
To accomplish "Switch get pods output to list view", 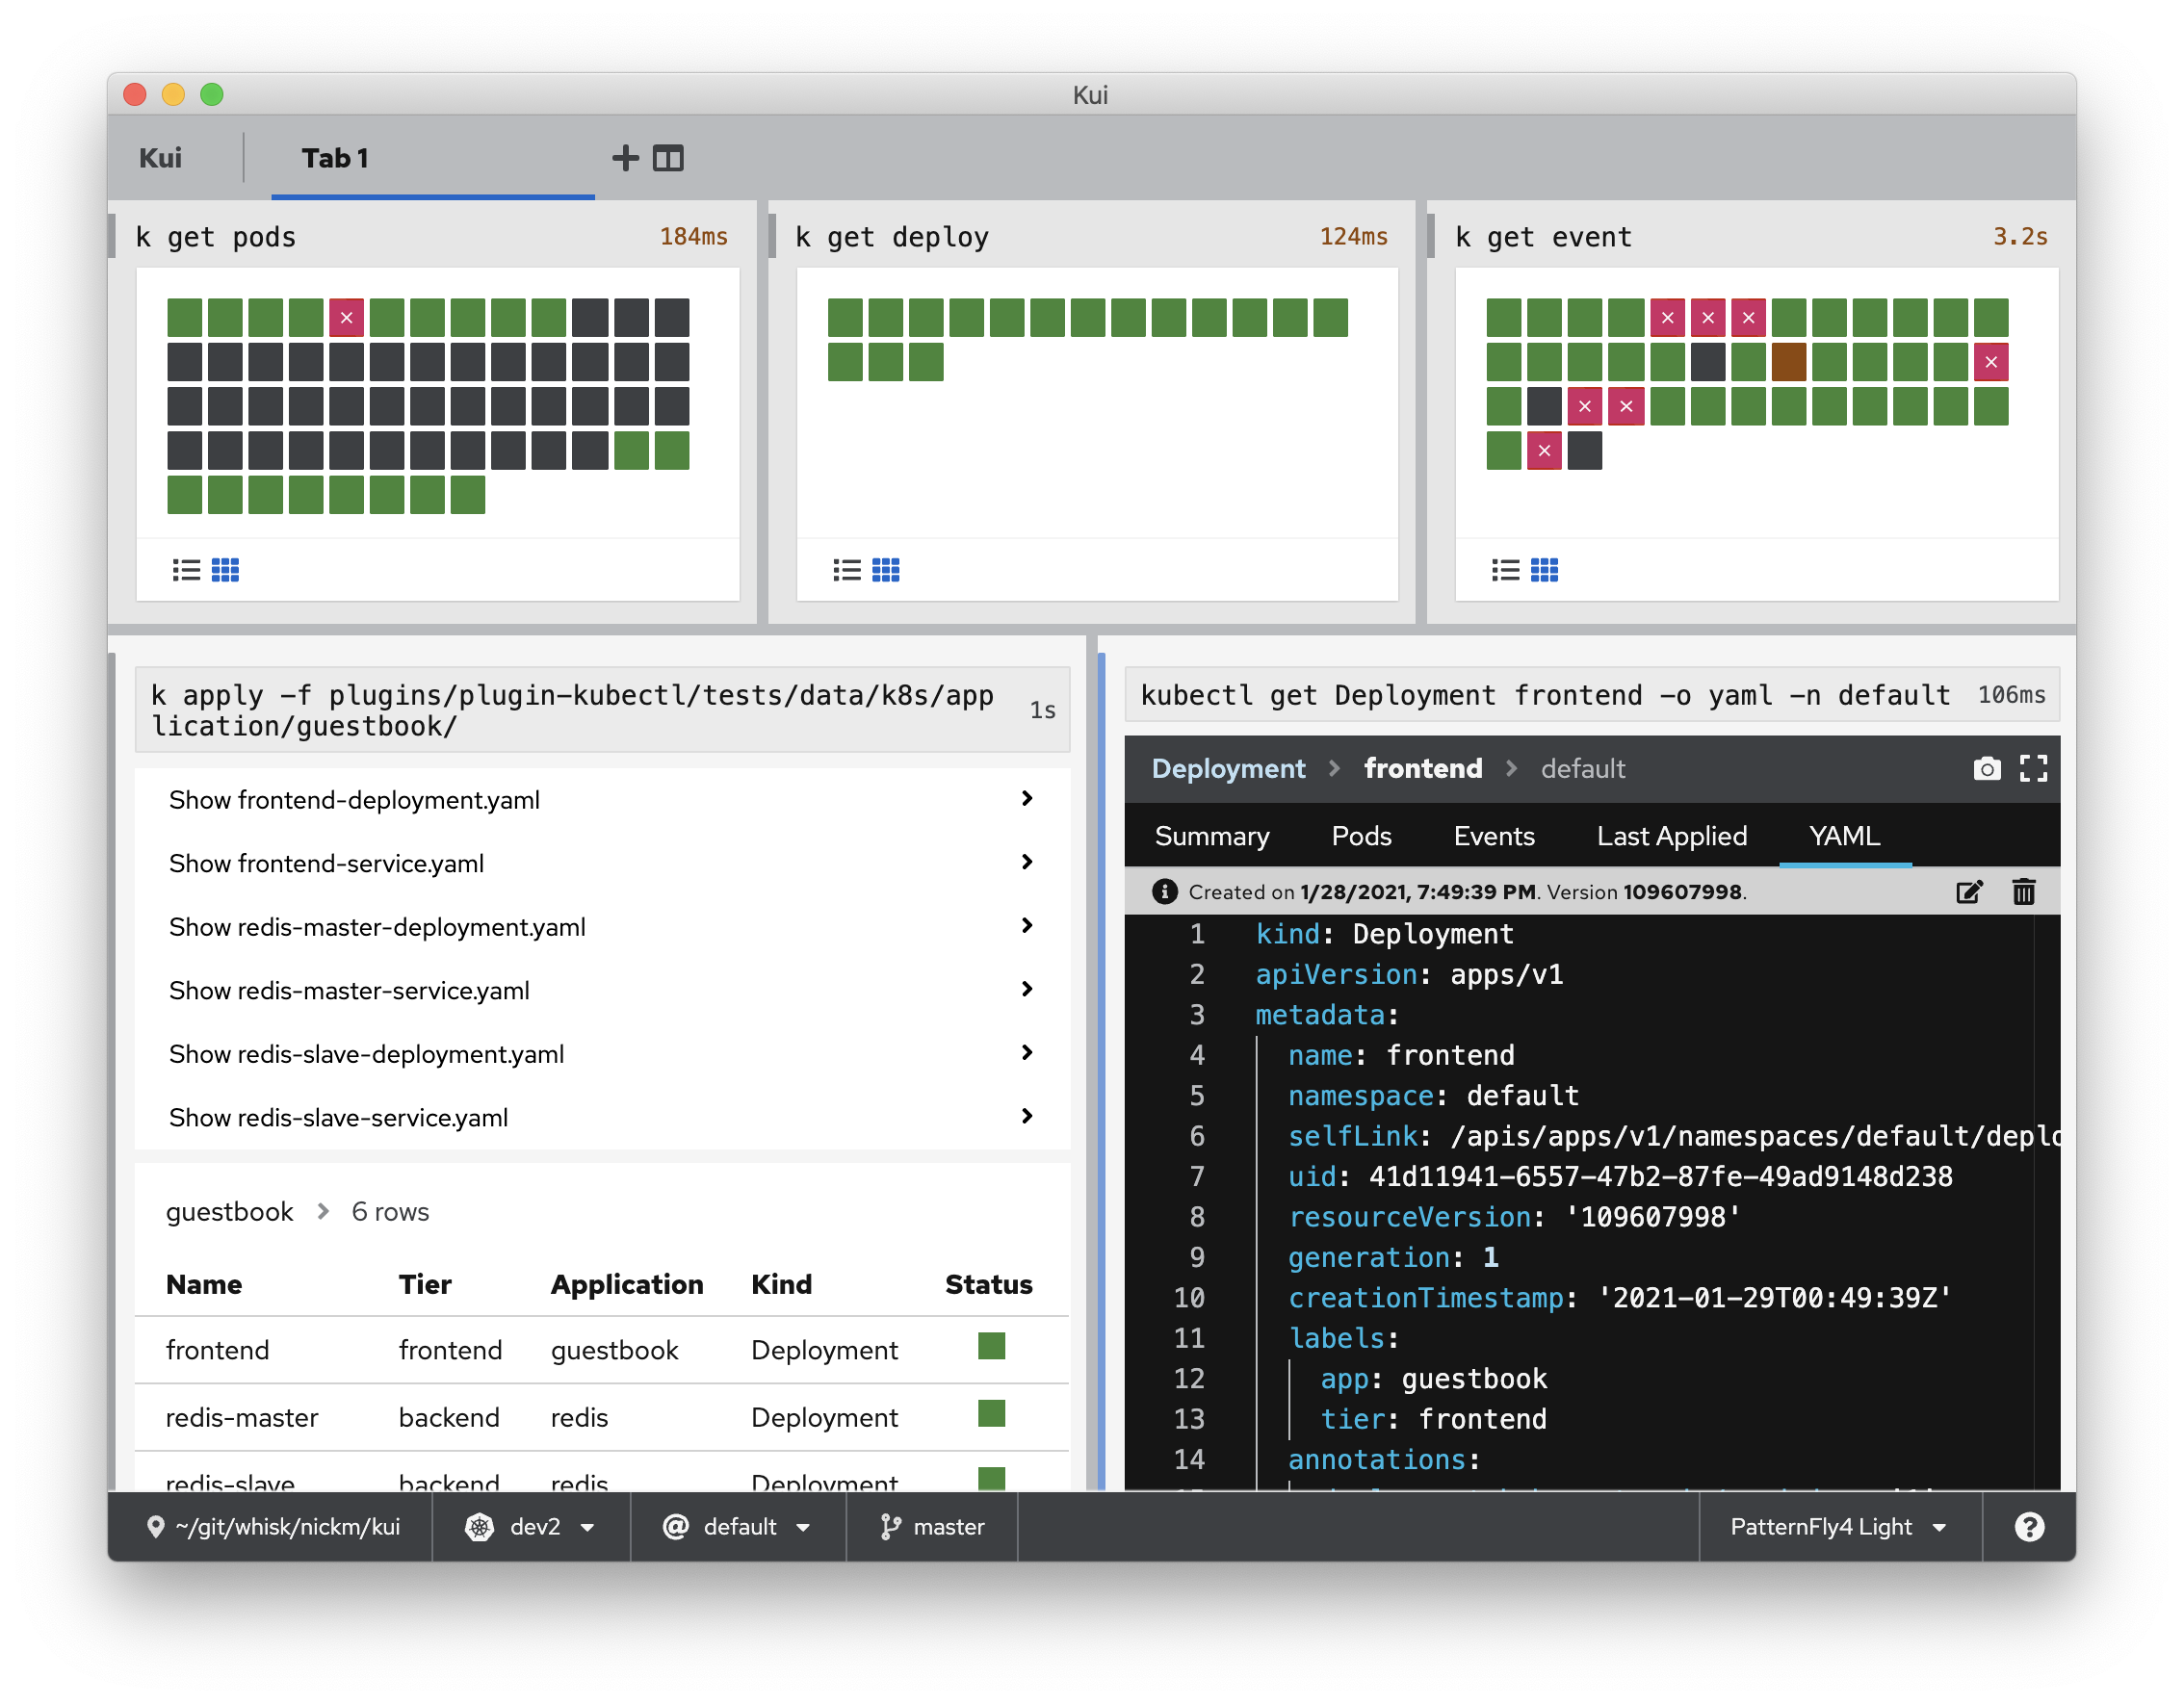I will (186, 570).
